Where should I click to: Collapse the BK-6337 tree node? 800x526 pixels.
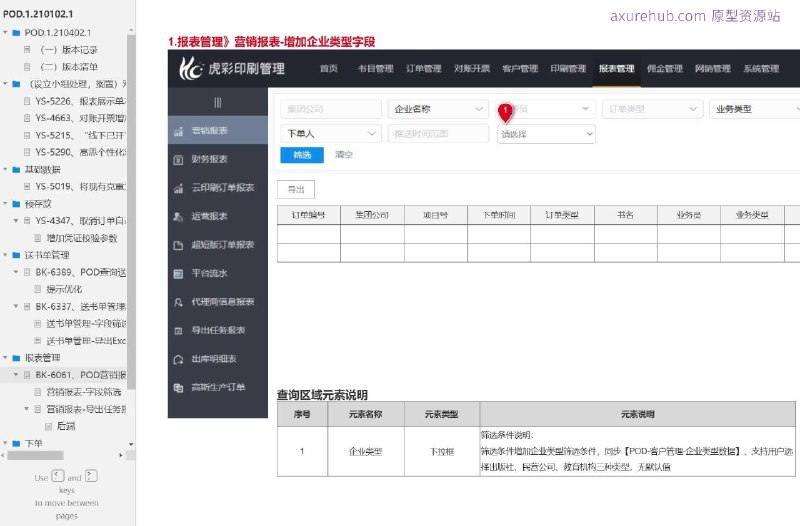point(16,307)
